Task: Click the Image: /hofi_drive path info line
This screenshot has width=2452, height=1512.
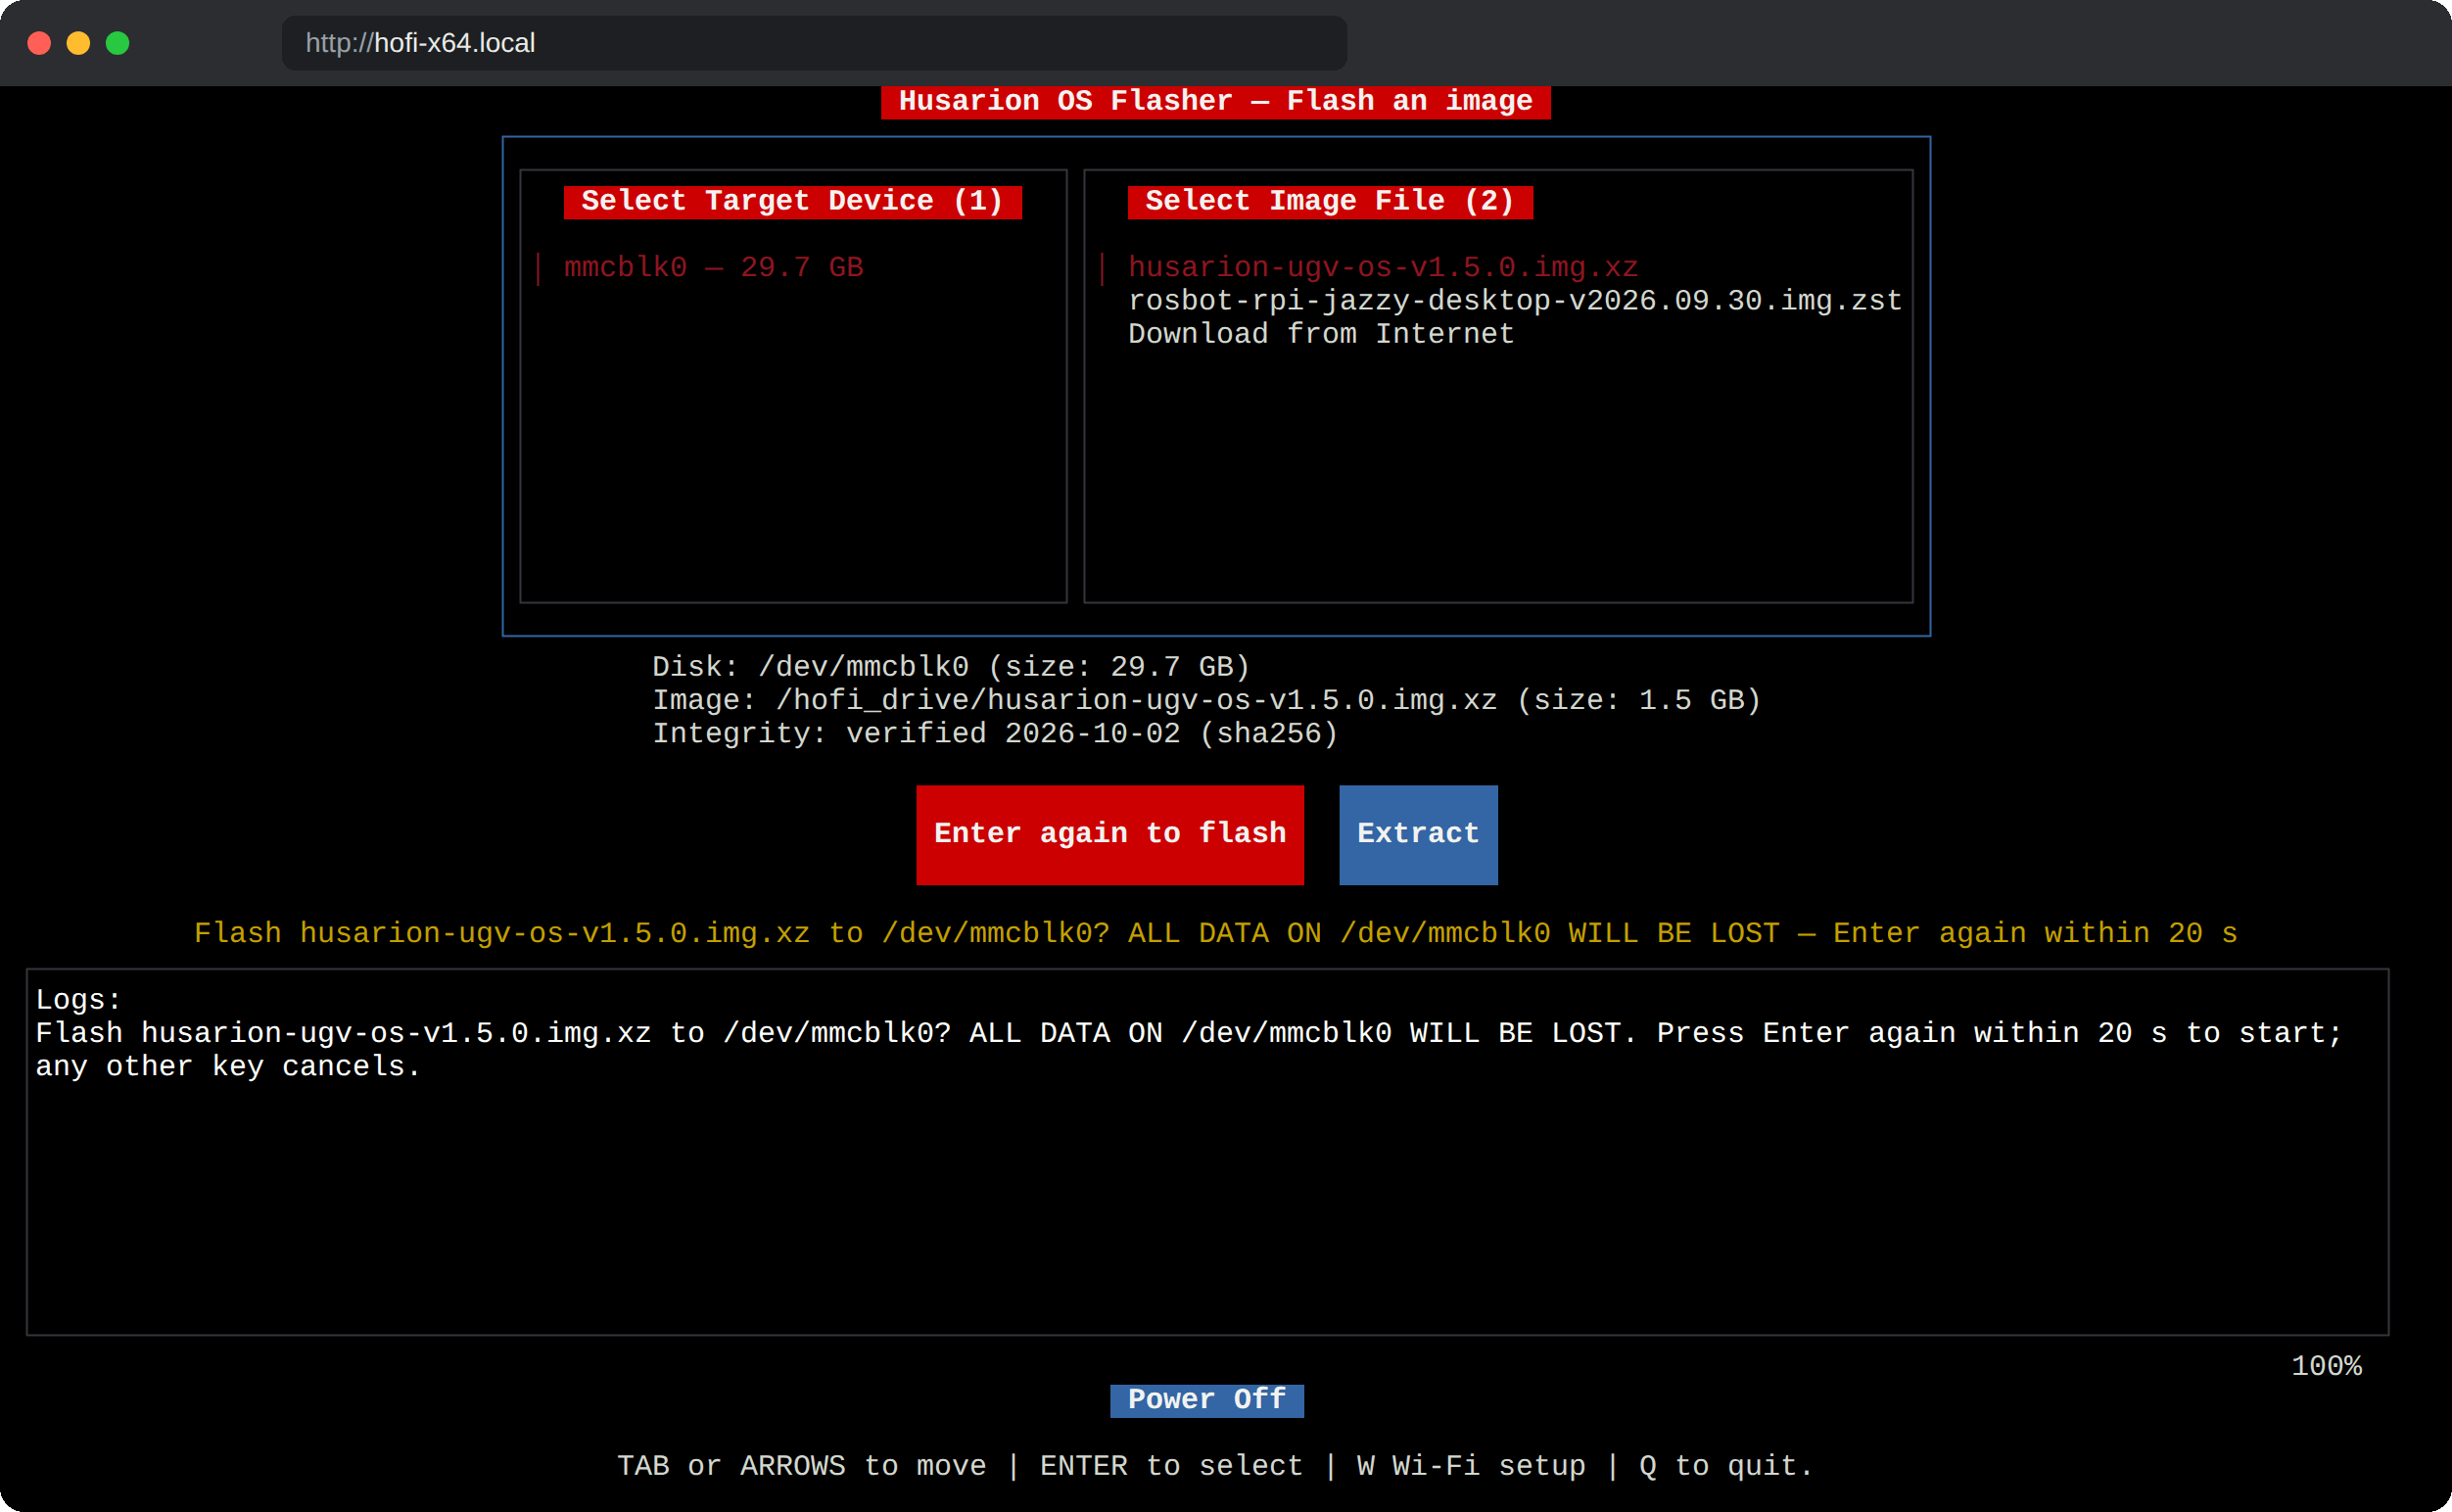Action: [1207, 700]
